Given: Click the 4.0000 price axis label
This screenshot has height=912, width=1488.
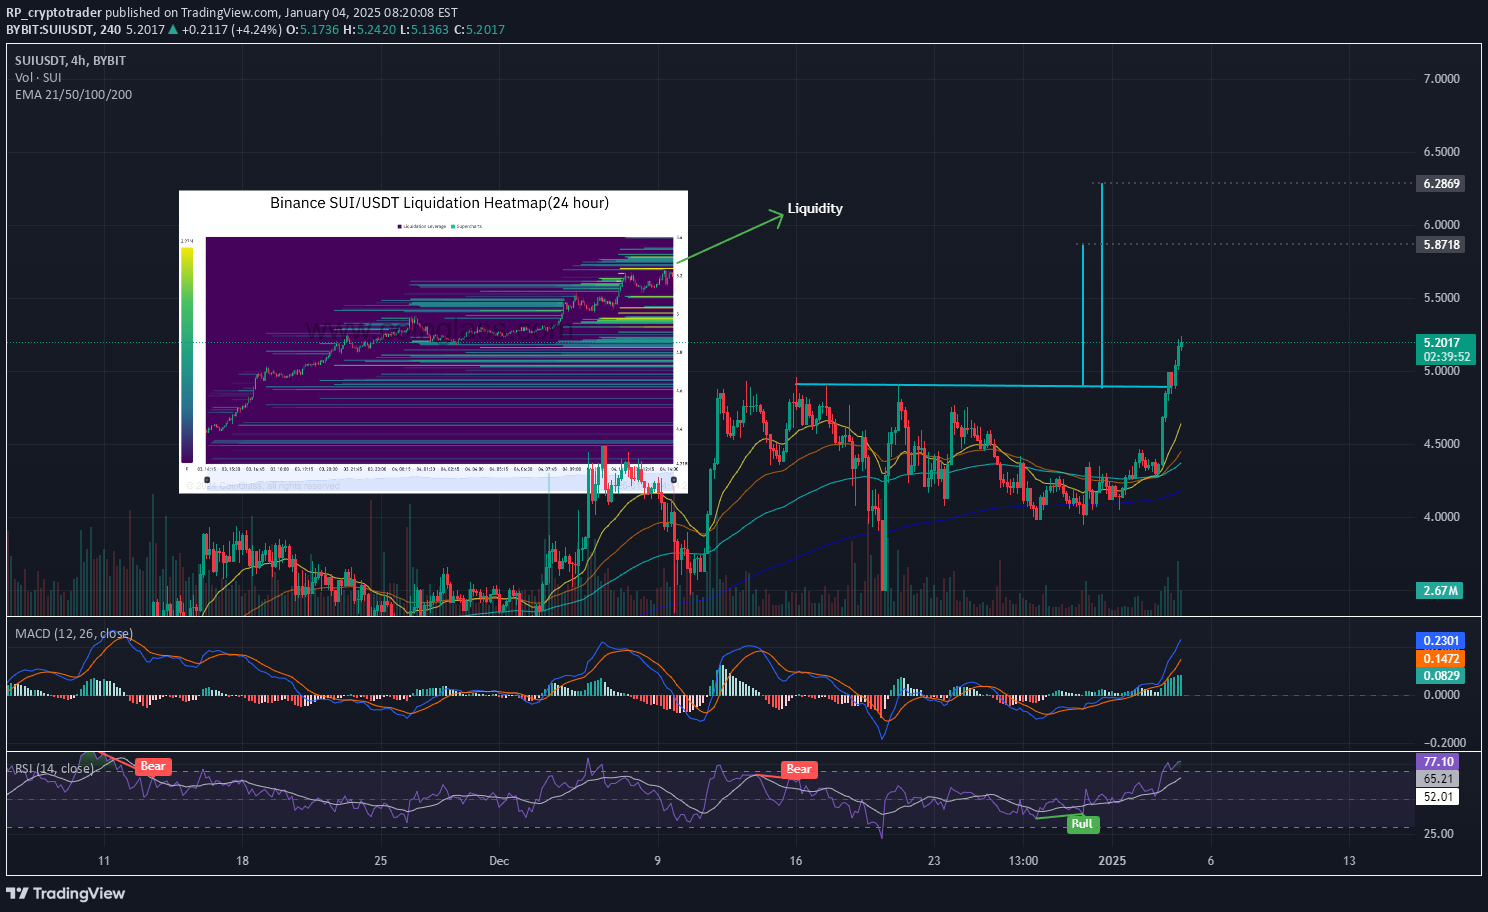Looking at the screenshot, I should (1441, 516).
